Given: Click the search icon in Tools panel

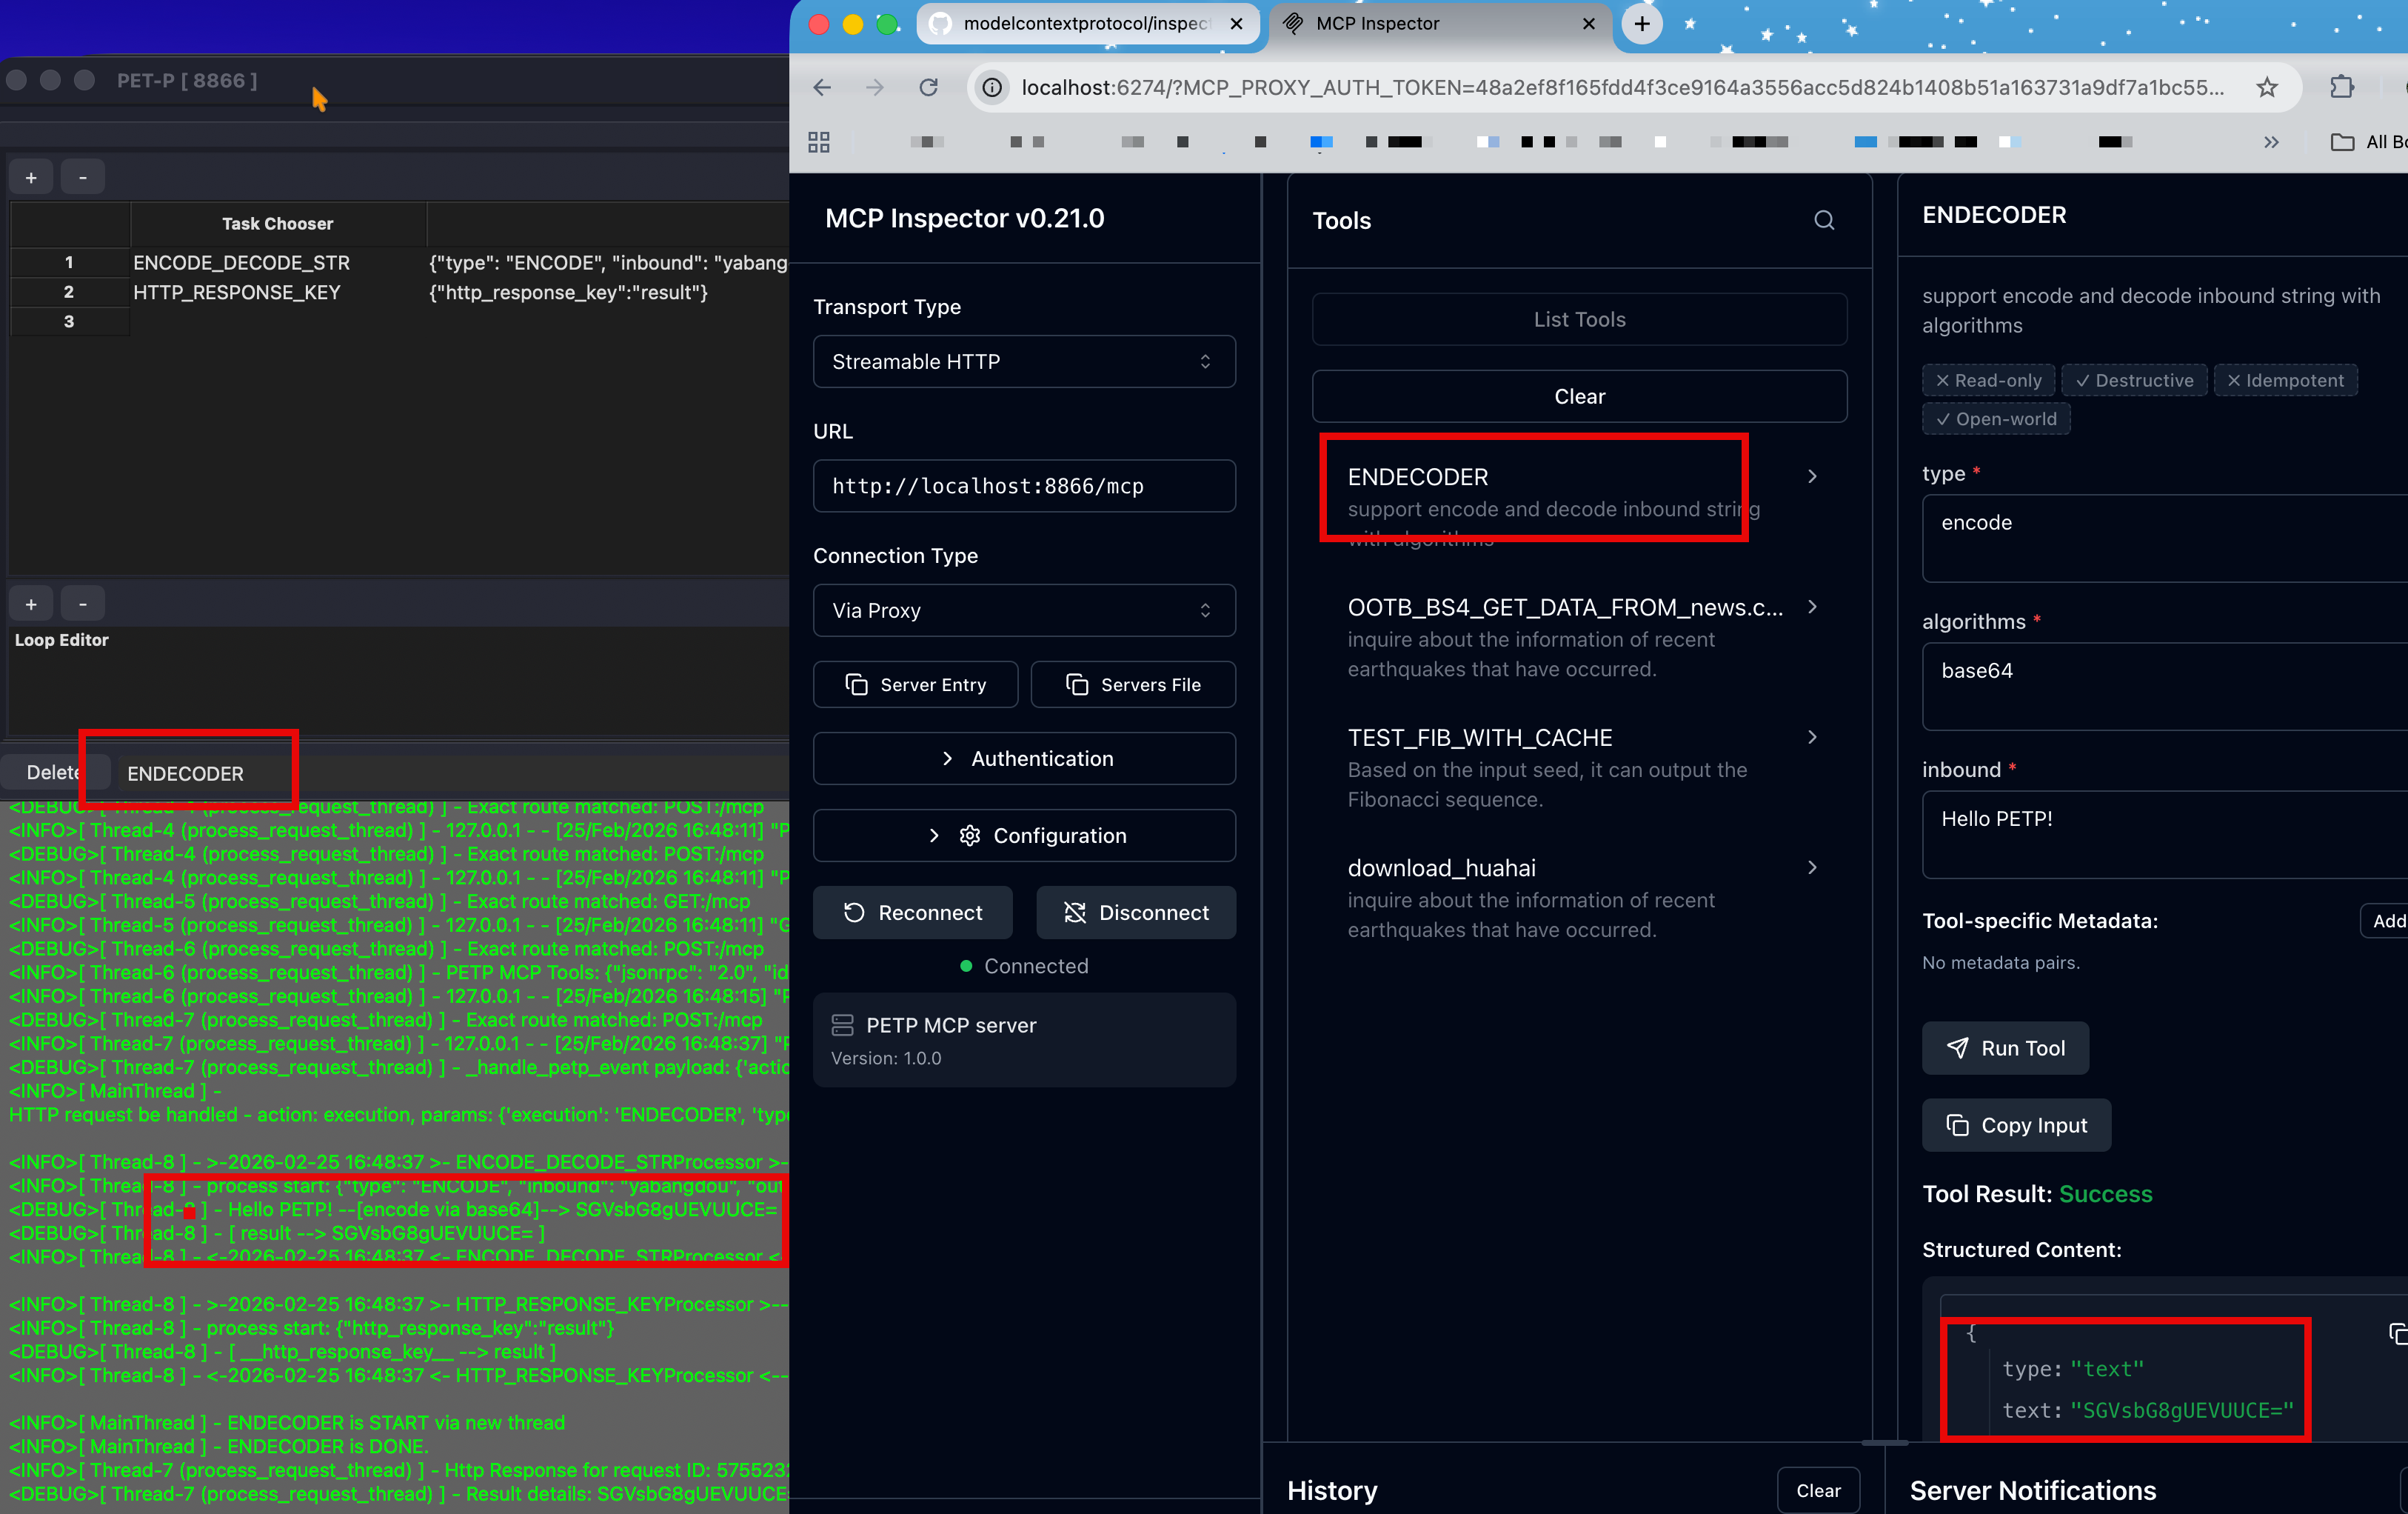Looking at the screenshot, I should click(x=1823, y=220).
